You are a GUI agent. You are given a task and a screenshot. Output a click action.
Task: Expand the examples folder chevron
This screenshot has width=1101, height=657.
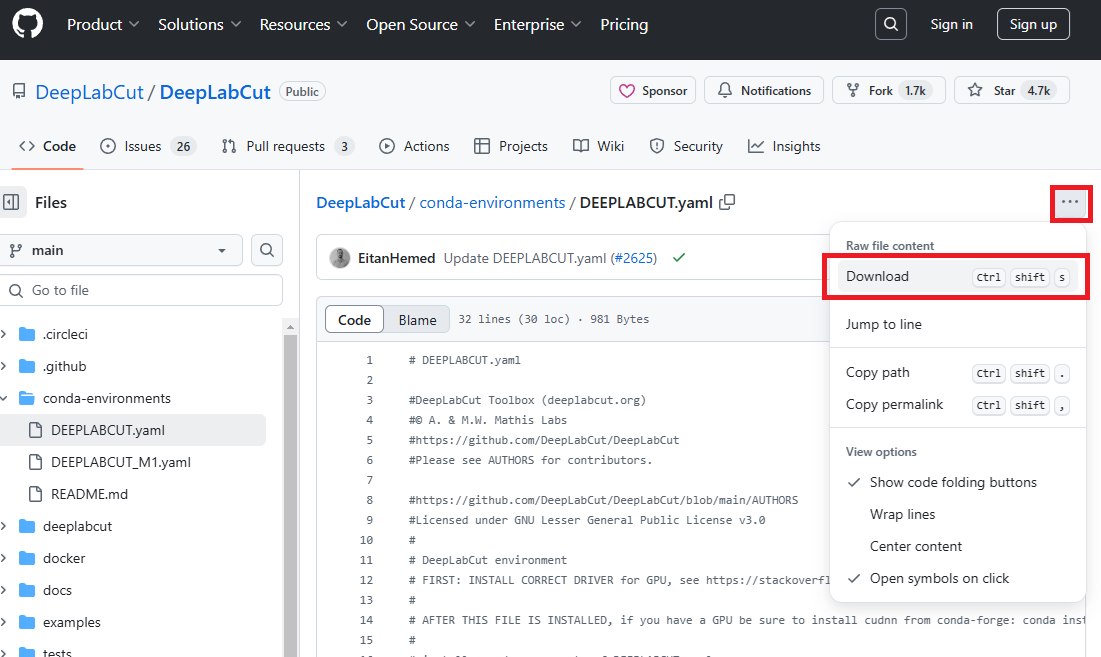(4, 623)
